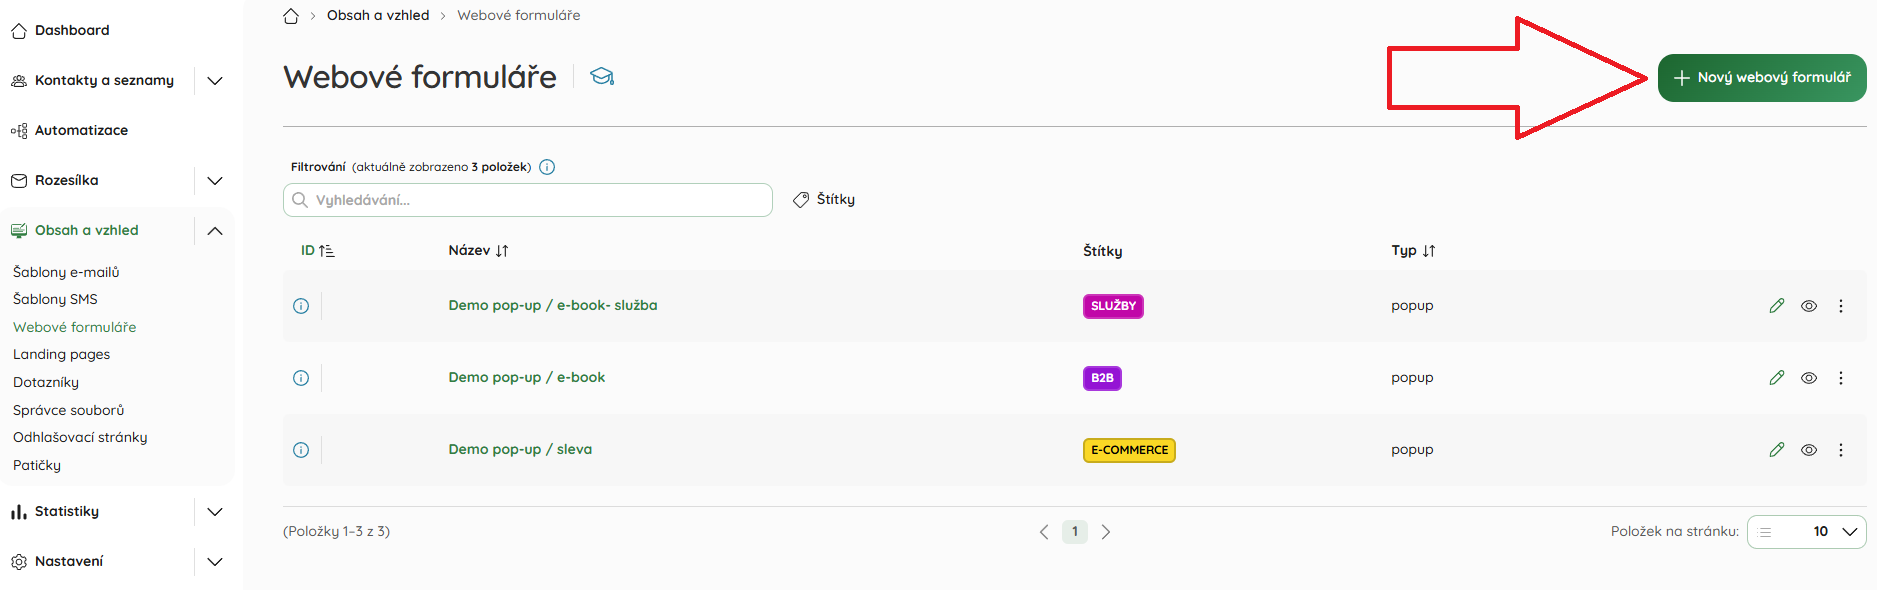Image resolution: width=1877 pixels, height=590 pixels.
Task: Click the home breadcrumb icon
Action: (291, 16)
